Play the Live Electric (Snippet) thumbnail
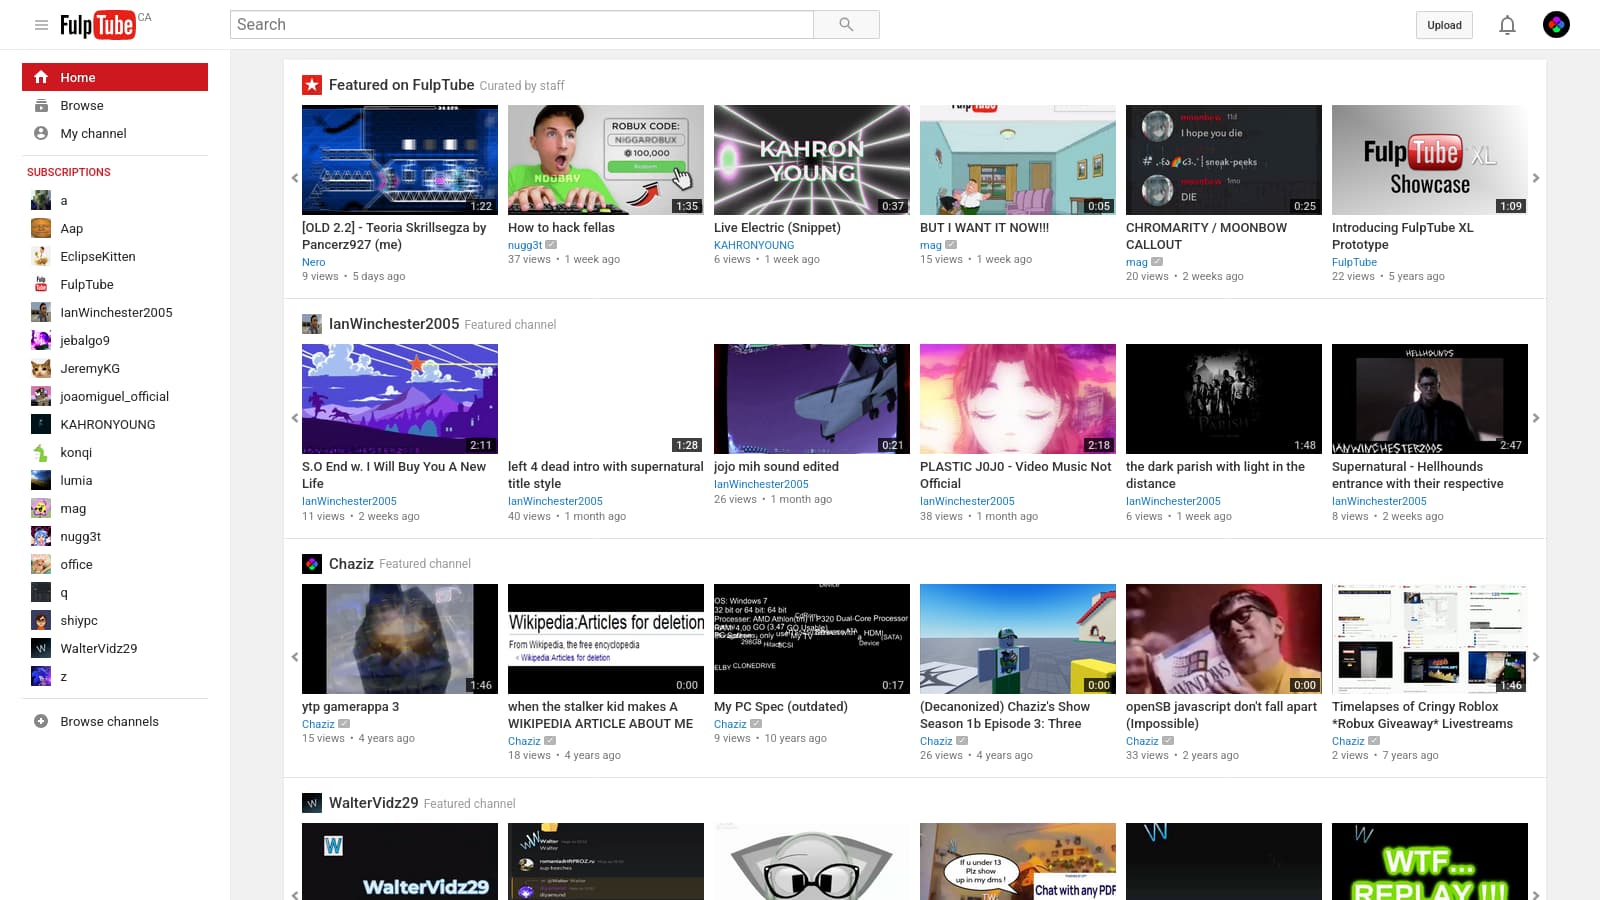 coord(811,160)
